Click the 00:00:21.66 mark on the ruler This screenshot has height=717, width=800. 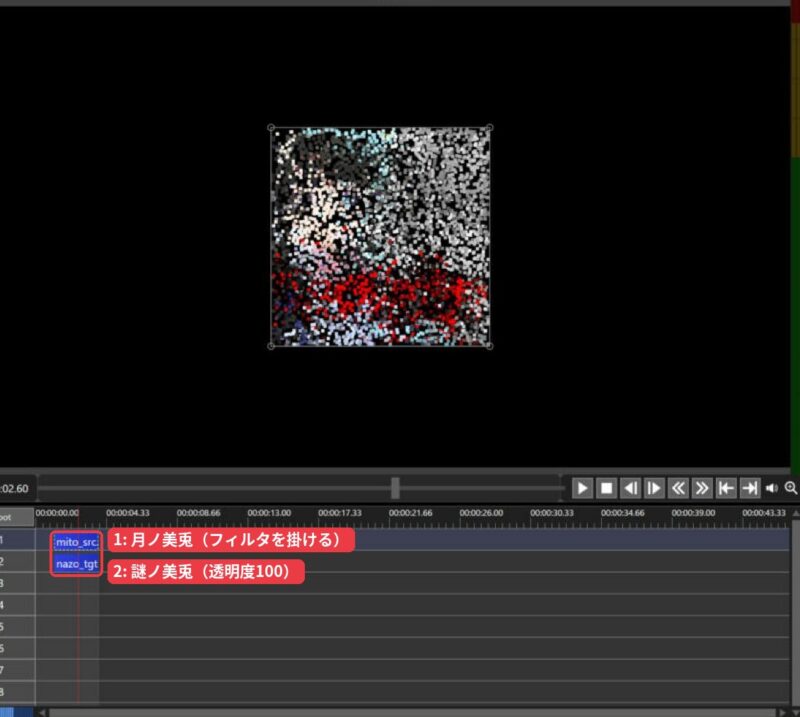click(x=410, y=513)
